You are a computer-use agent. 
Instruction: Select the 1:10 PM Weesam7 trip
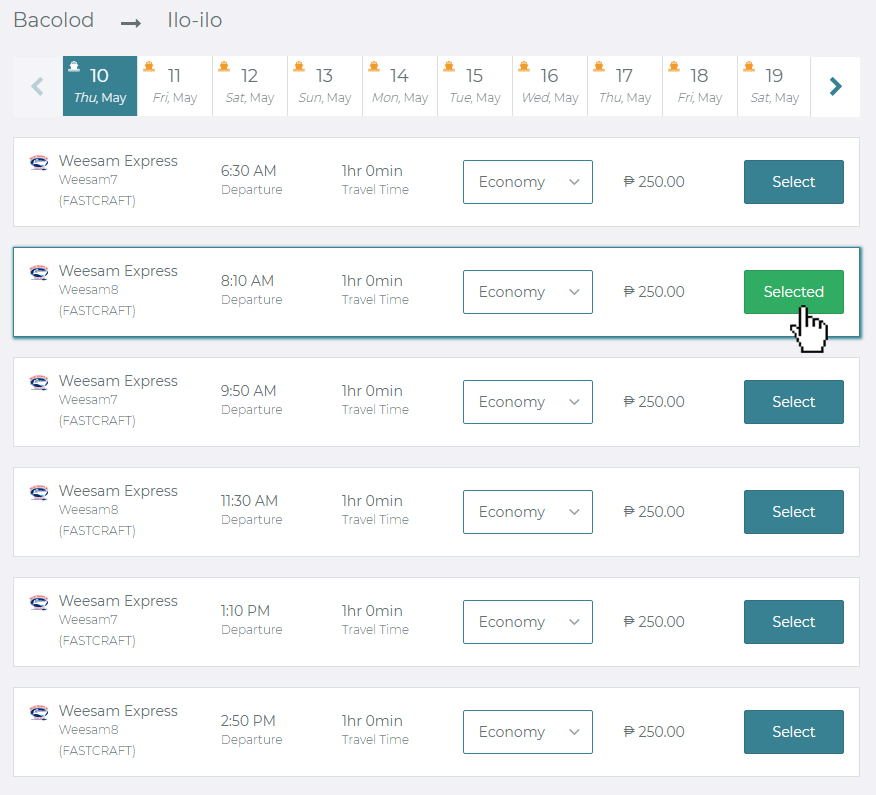(x=794, y=622)
